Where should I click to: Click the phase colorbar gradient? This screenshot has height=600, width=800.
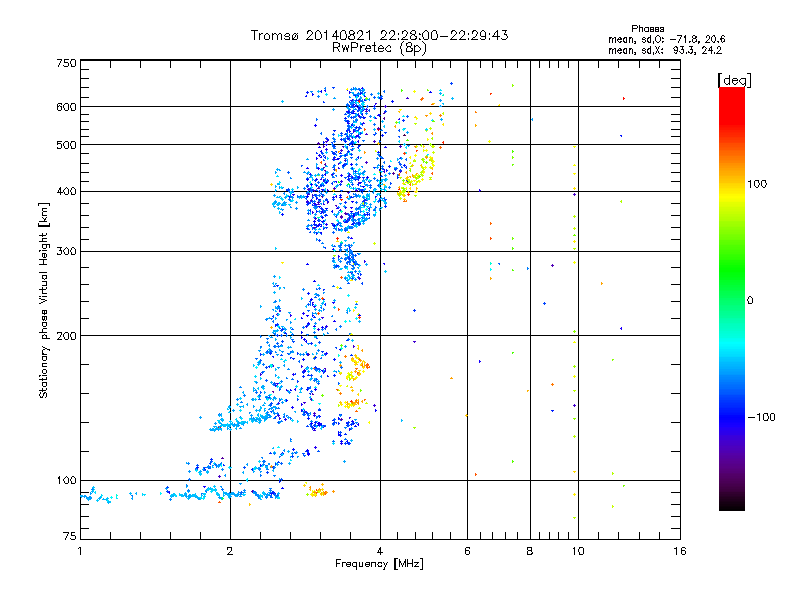click(732, 299)
